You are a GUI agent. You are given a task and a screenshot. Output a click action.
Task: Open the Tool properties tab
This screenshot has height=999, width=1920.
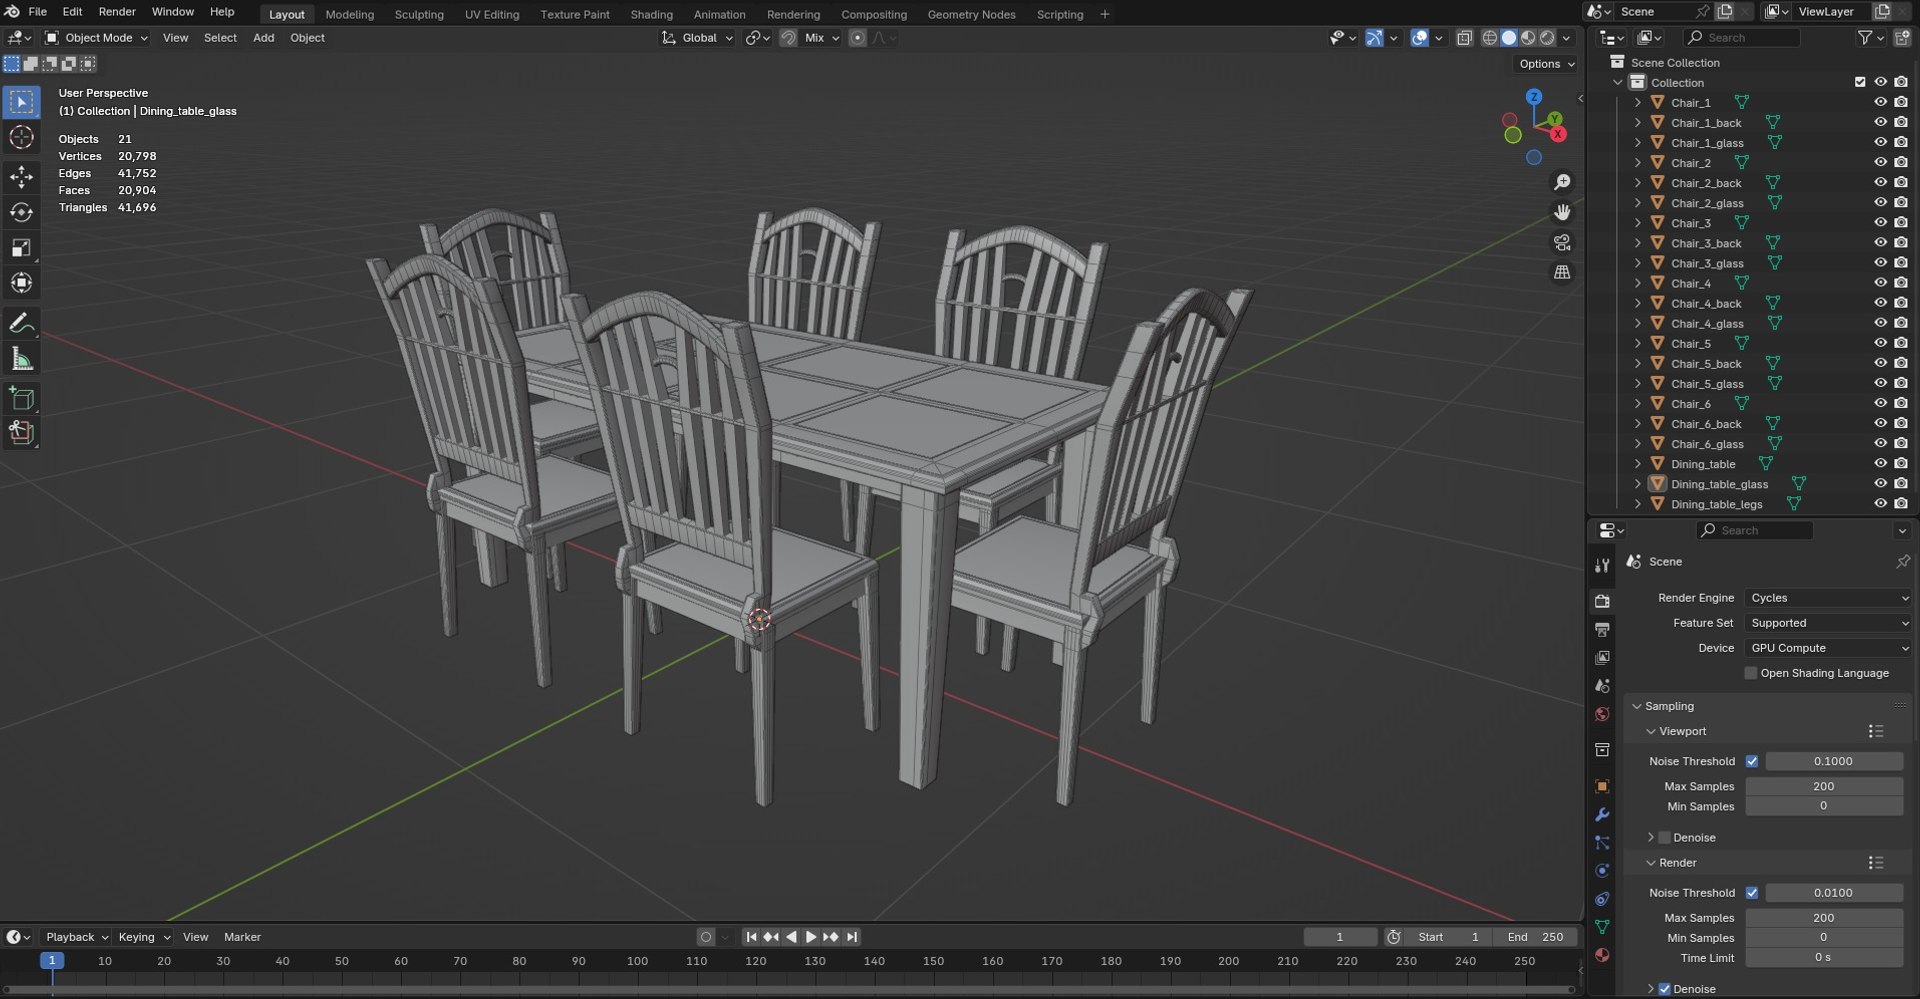1602,565
